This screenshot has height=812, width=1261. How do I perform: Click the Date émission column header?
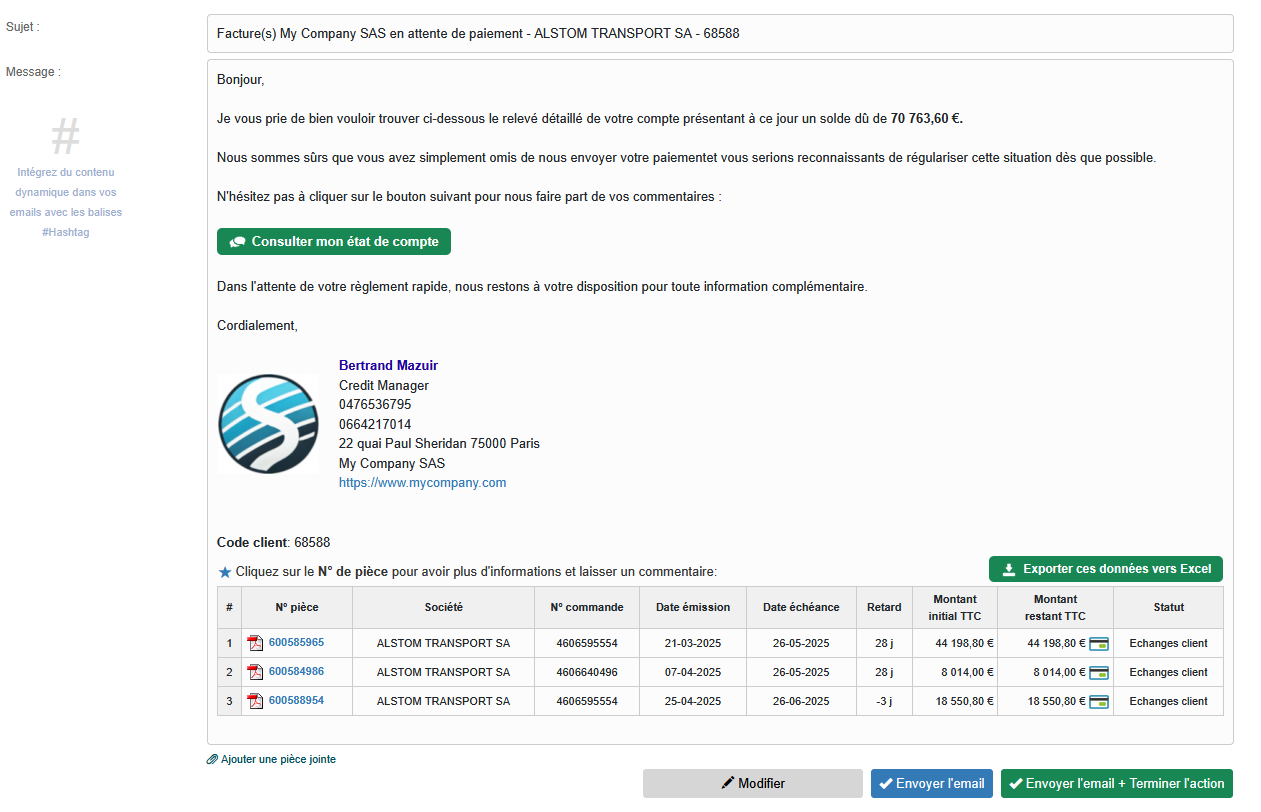(693, 607)
